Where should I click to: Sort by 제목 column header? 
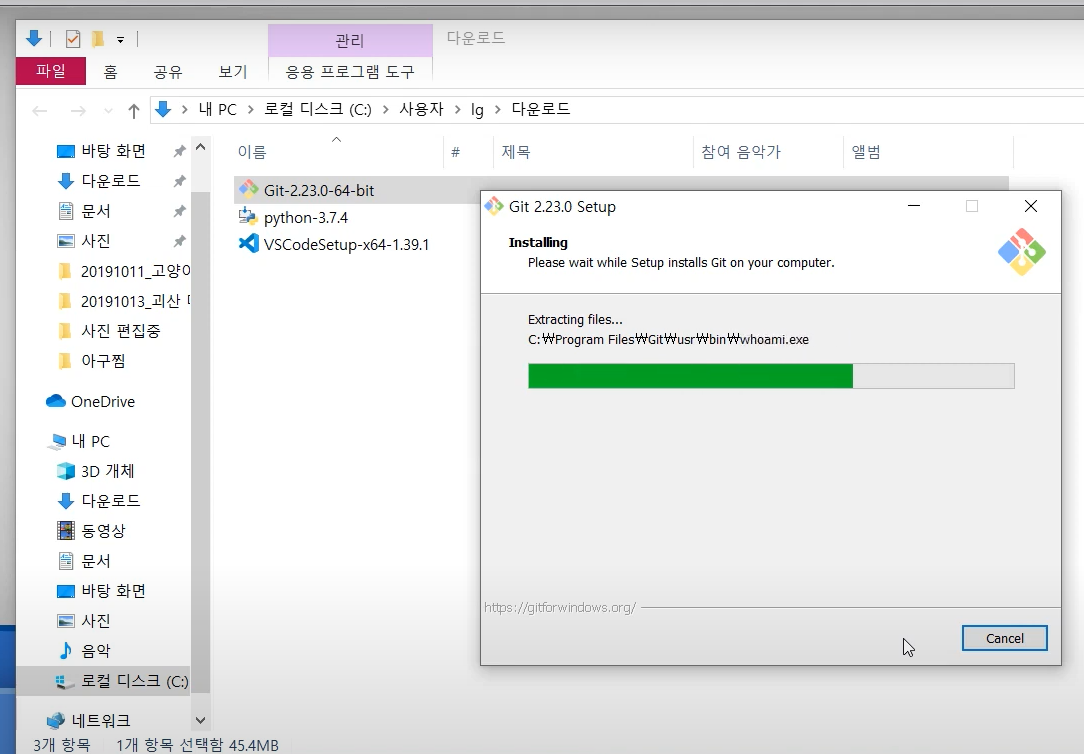(593, 152)
